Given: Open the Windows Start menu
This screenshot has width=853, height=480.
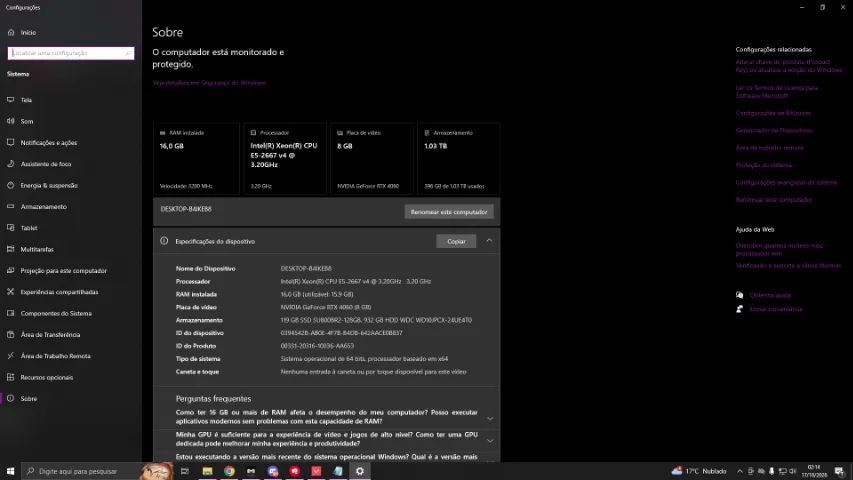Looking at the screenshot, I should pos(10,471).
